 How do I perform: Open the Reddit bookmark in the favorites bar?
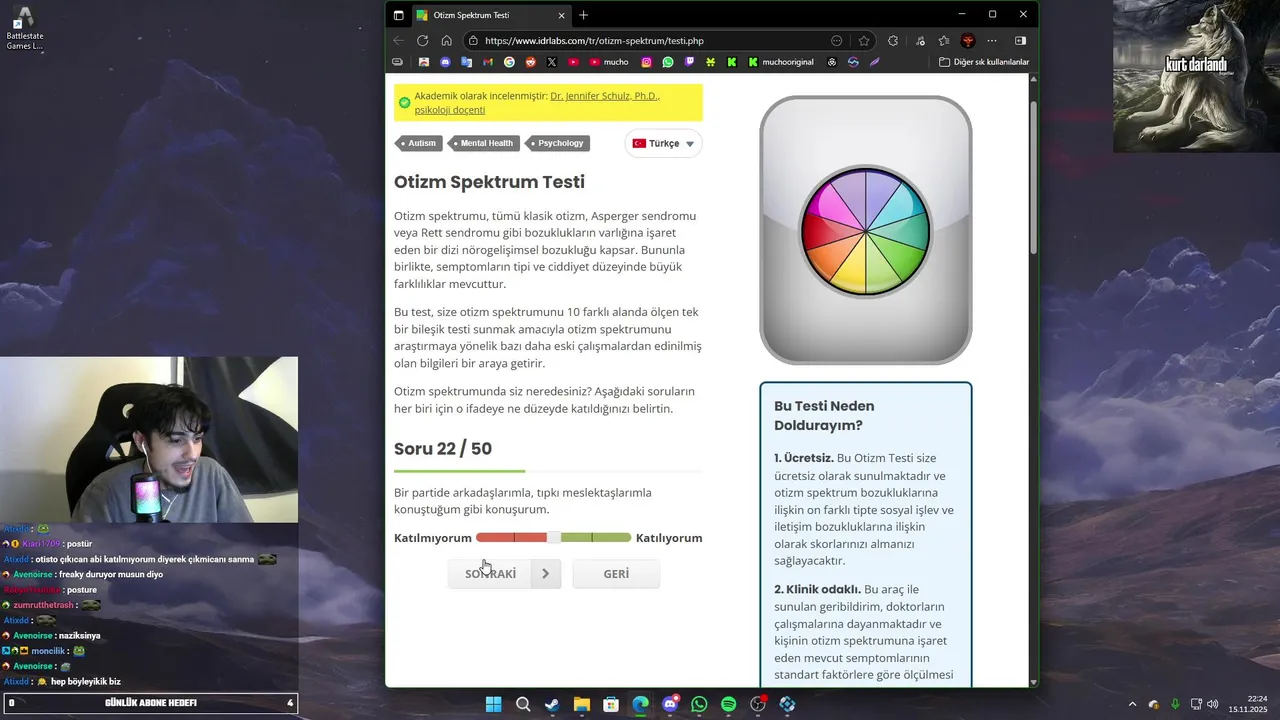530,62
